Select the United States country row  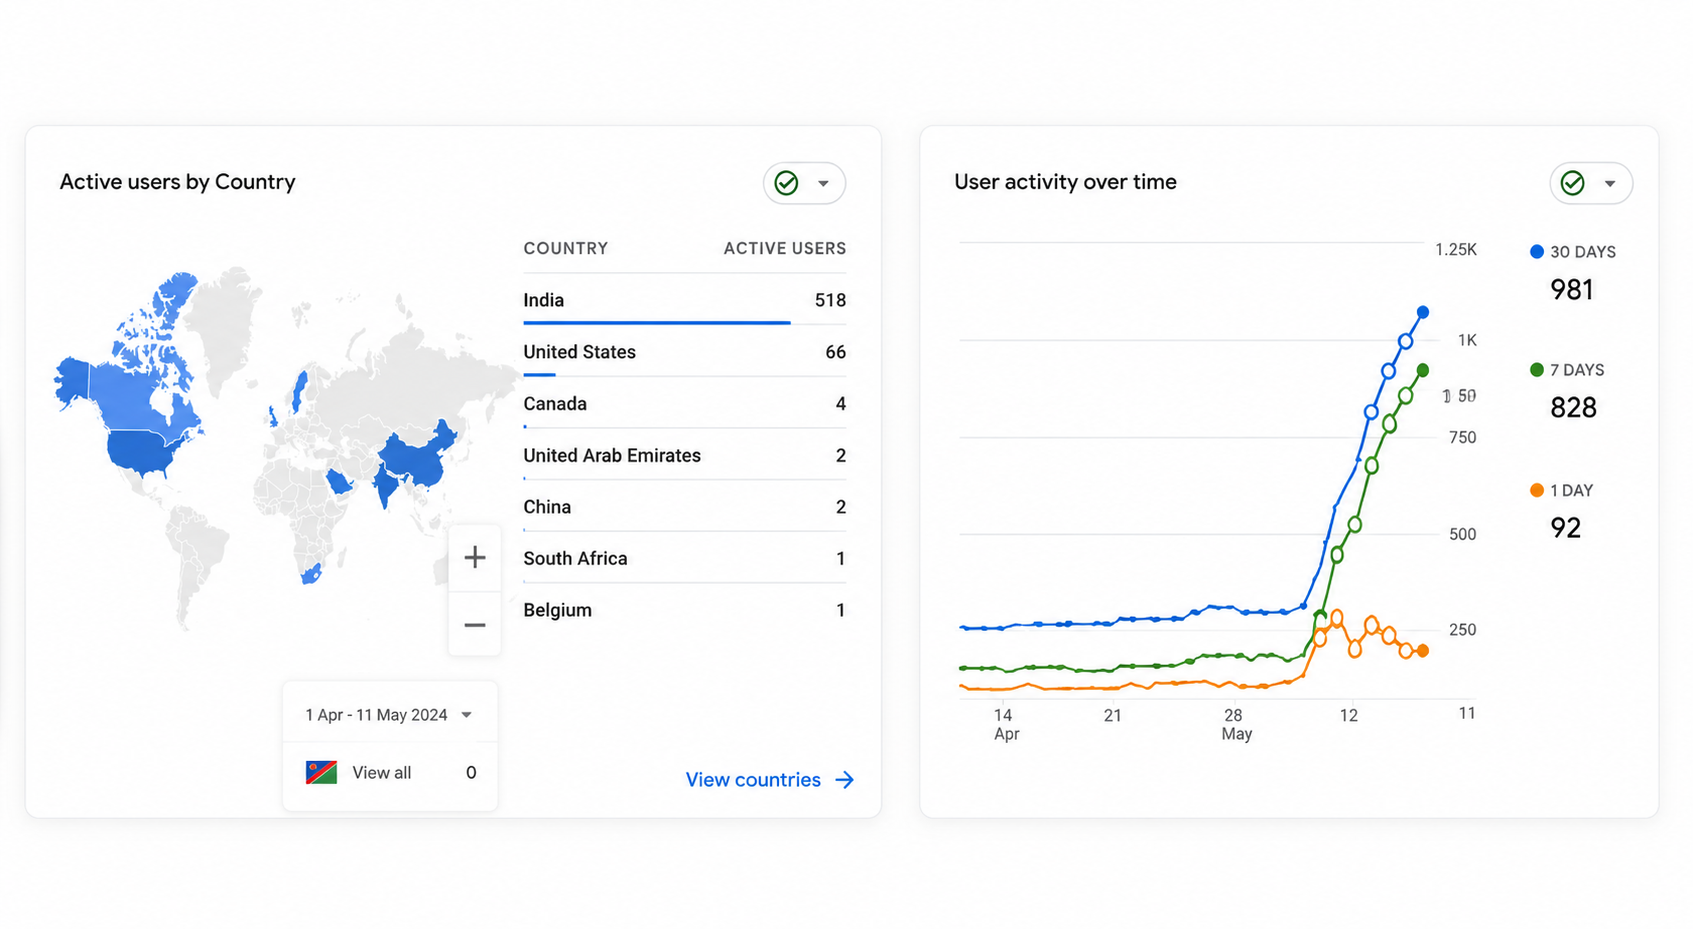685,352
